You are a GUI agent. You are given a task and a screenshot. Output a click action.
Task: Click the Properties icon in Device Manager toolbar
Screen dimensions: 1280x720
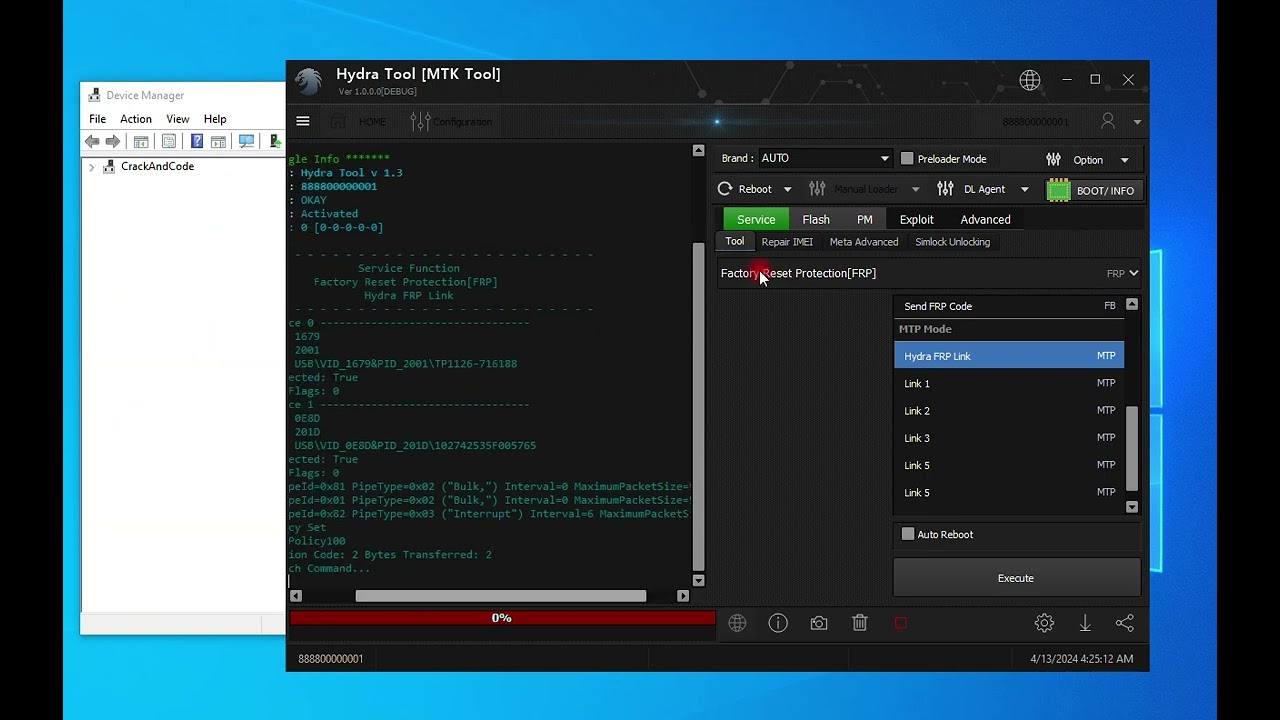[169, 142]
